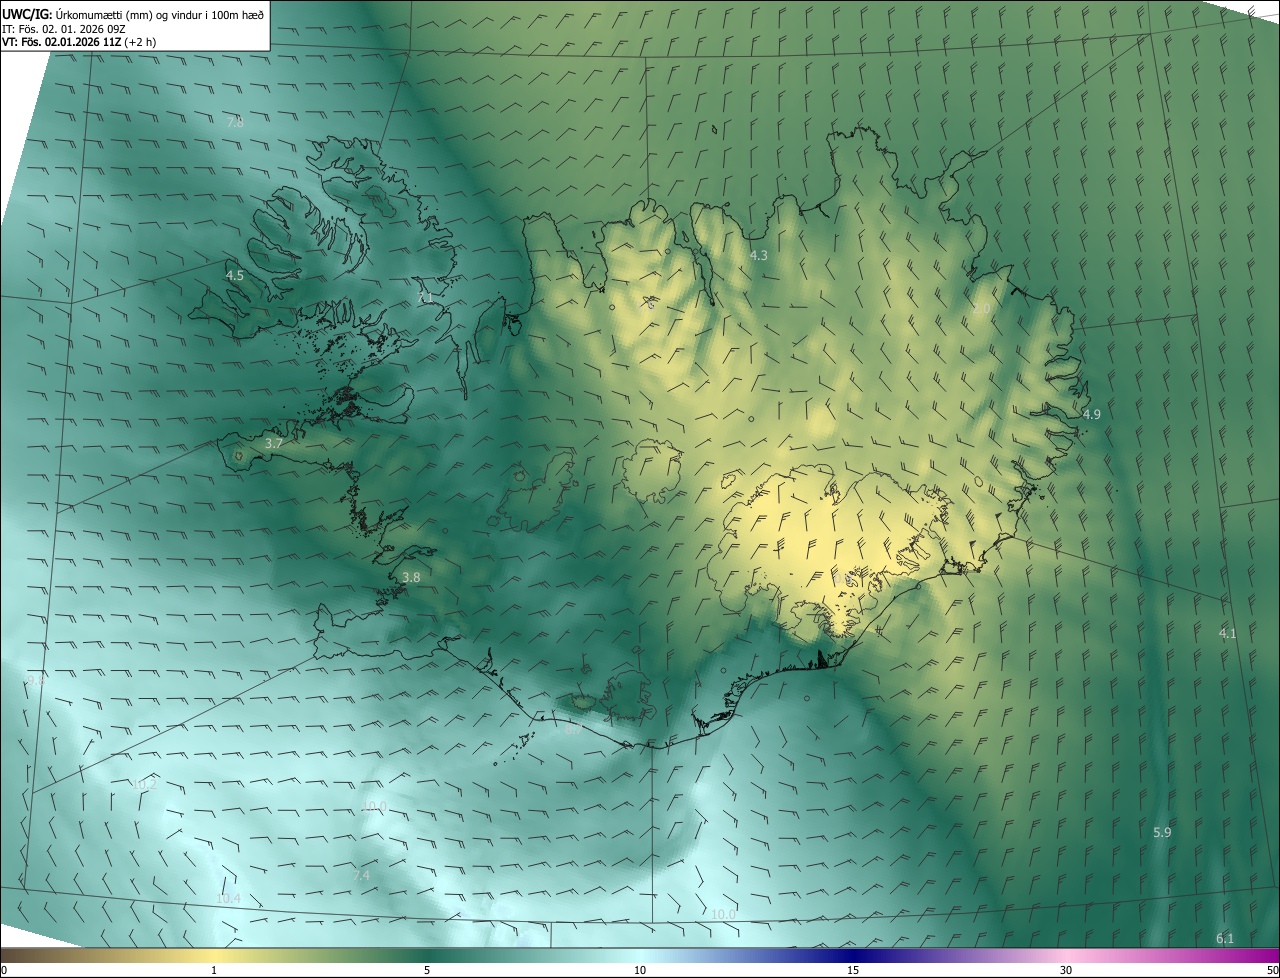Click the colour scale label 50
This screenshot has height=978, width=1280.
[x=1272, y=970]
